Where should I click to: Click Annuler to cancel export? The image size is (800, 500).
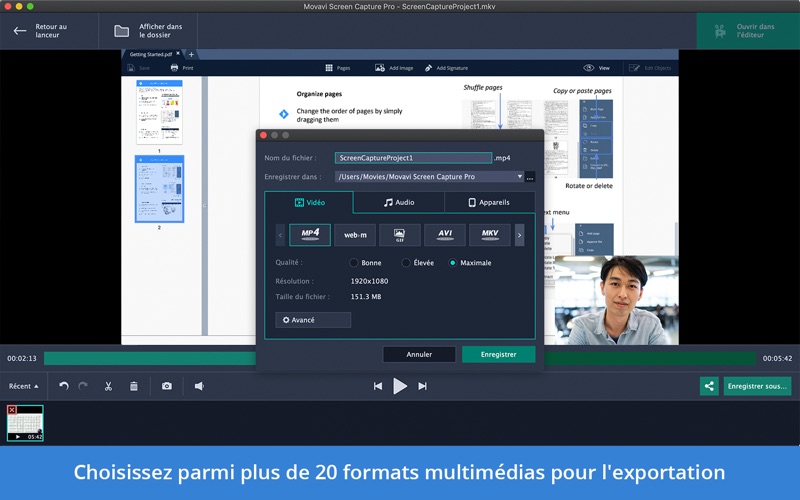coord(419,354)
